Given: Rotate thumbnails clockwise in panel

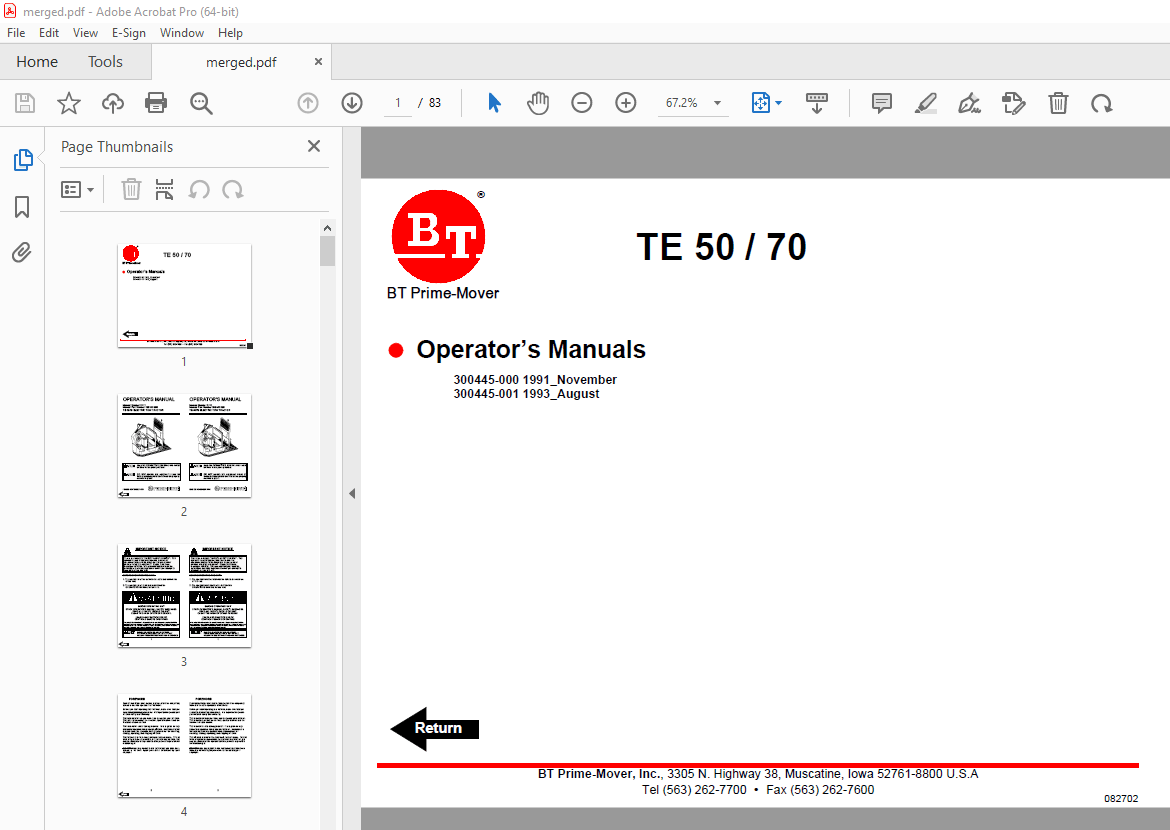Looking at the screenshot, I should pos(233,190).
